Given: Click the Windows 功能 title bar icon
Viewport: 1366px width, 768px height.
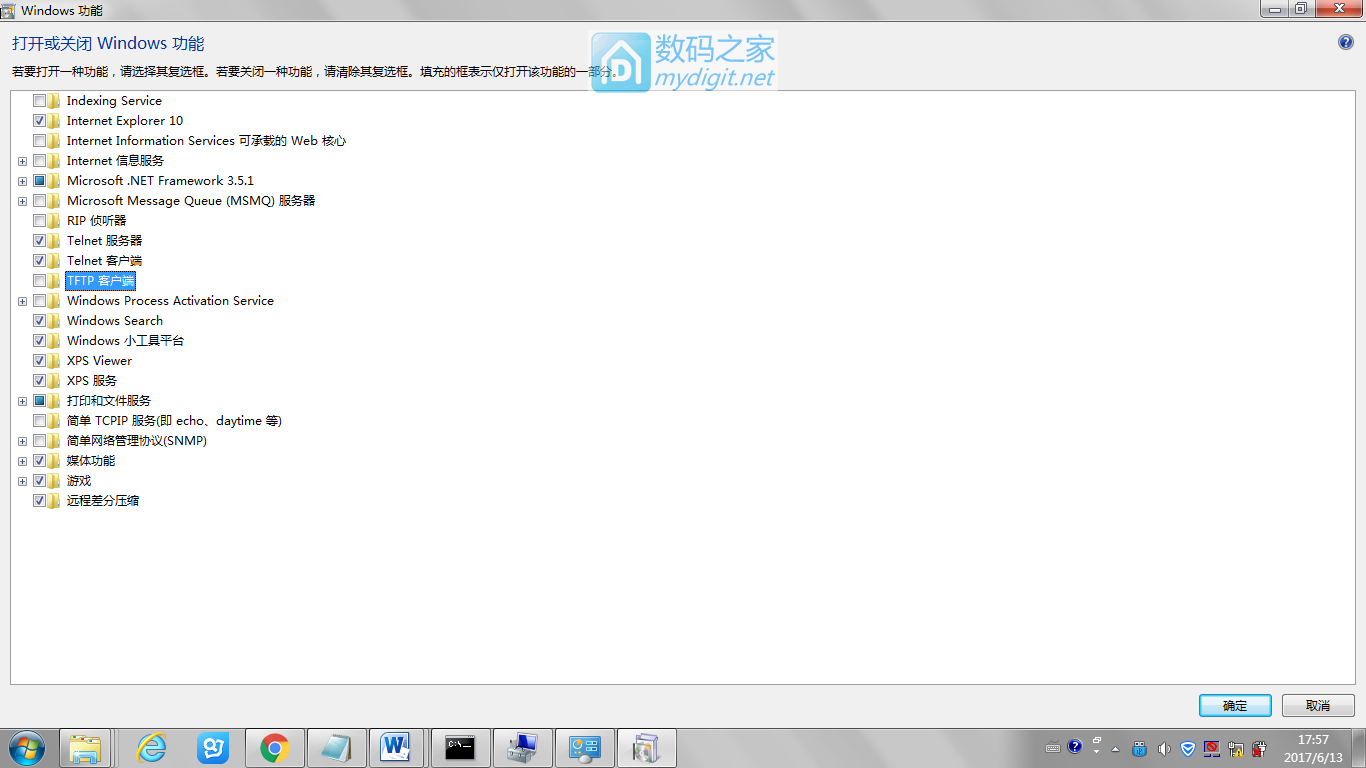Looking at the screenshot, I should coord(9,9).
